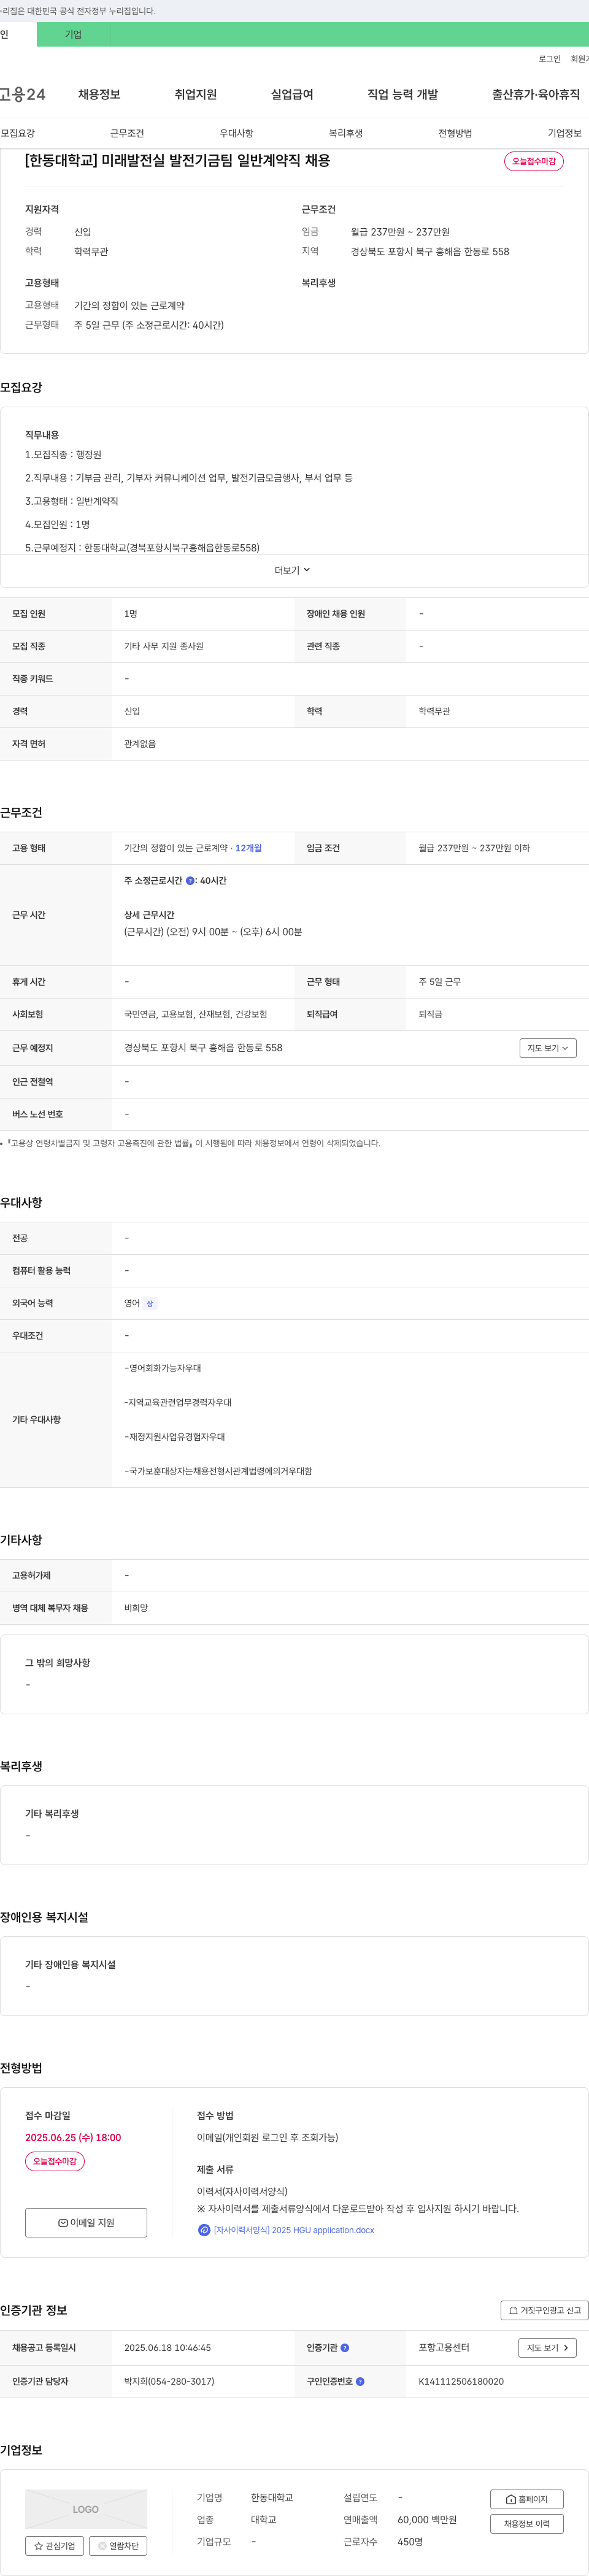The width and height of the screenshot is (589, 2576).
Task: Select deadline 2025.06.25 (수) 18:00
Action: [x=73, y=2137]
